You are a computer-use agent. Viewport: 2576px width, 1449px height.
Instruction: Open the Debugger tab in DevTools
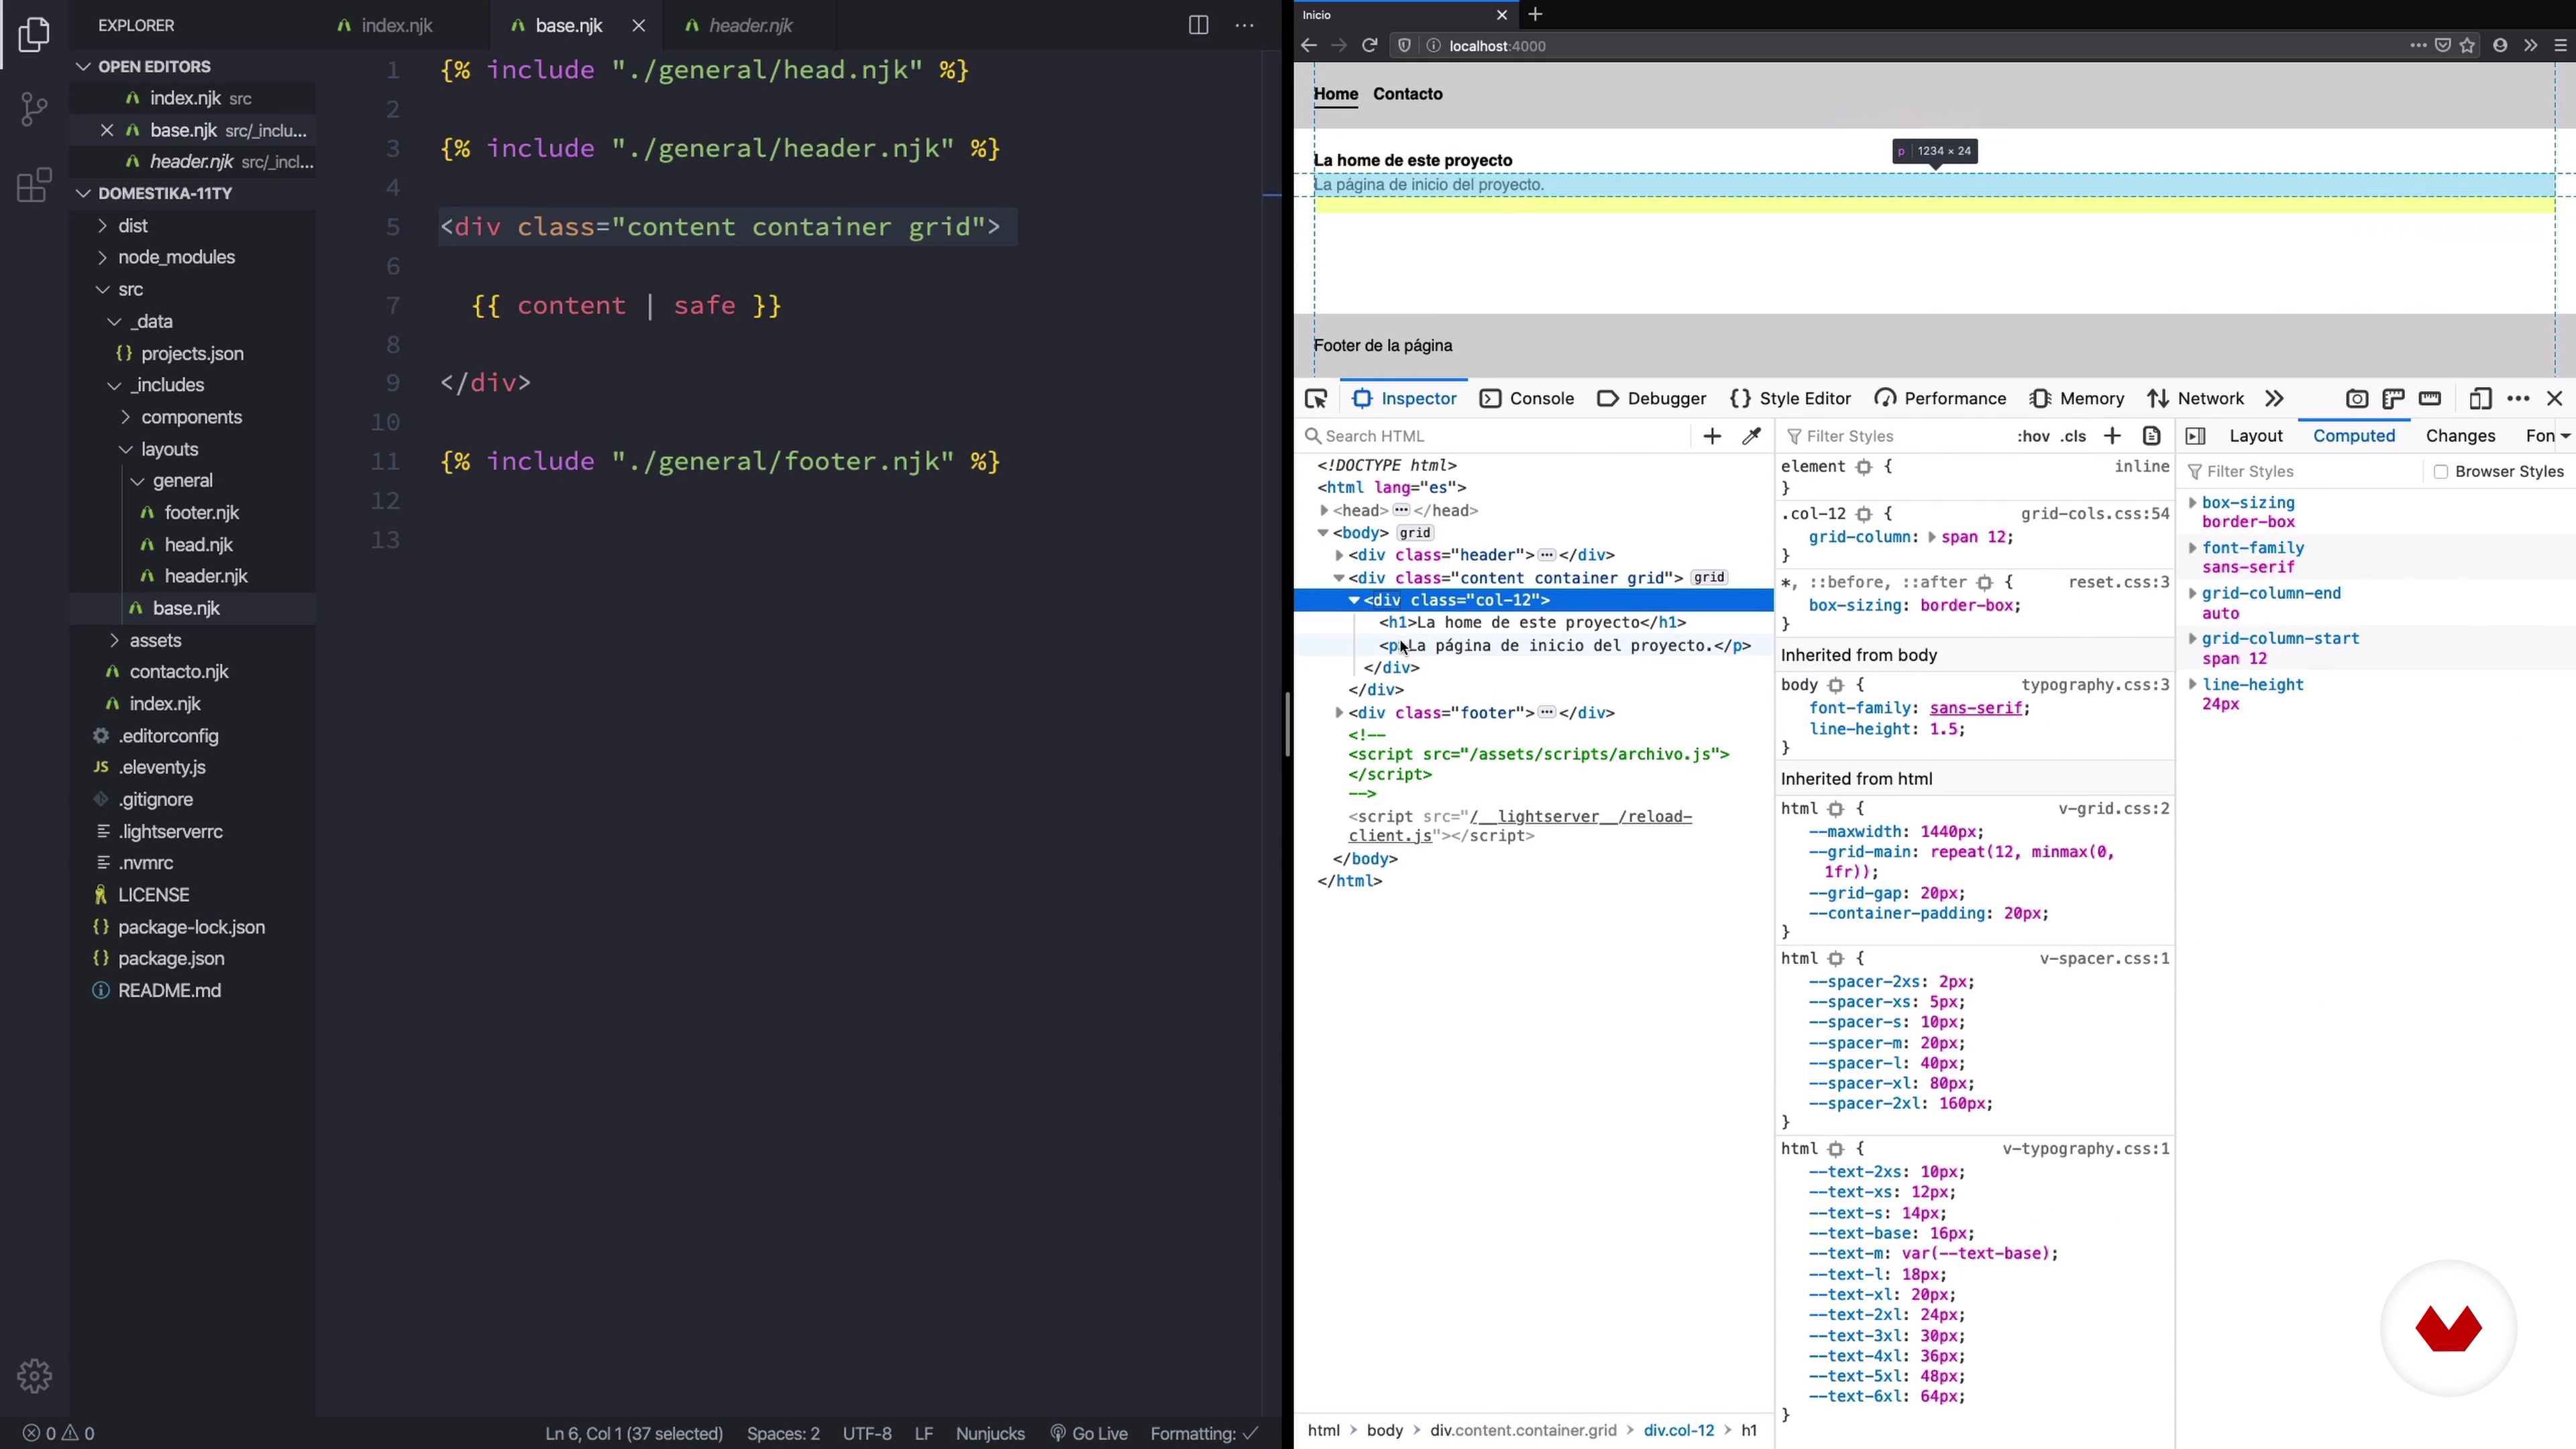(1652, 399)
